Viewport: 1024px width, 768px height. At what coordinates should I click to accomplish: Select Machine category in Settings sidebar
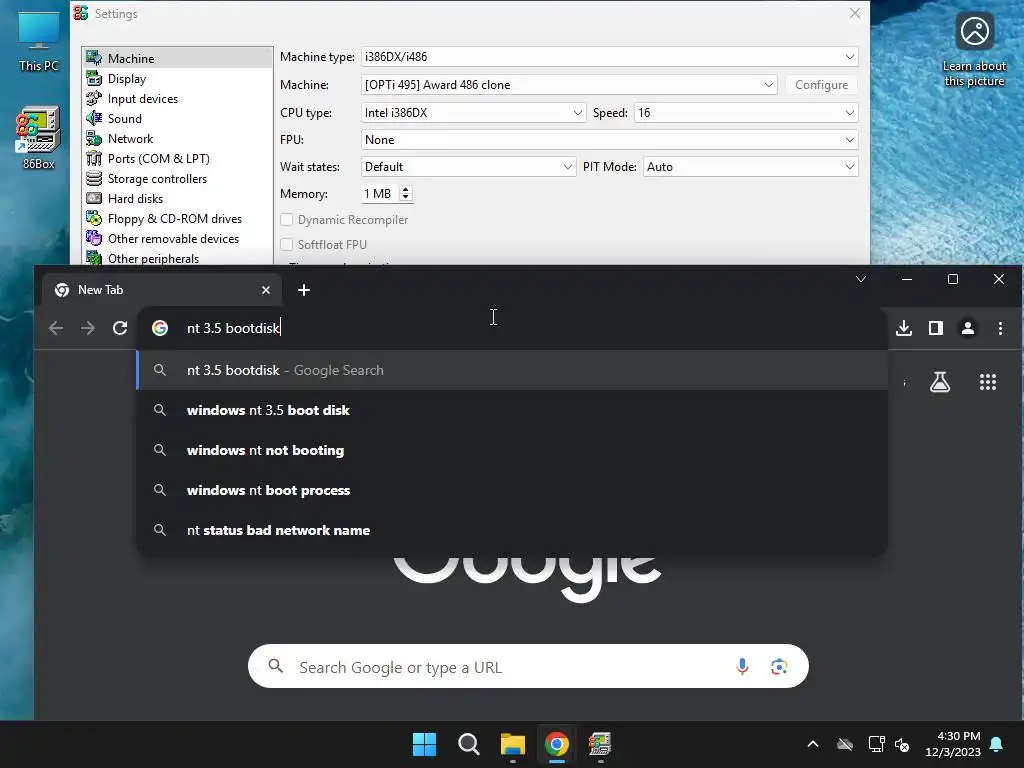[x=177, y=58]
